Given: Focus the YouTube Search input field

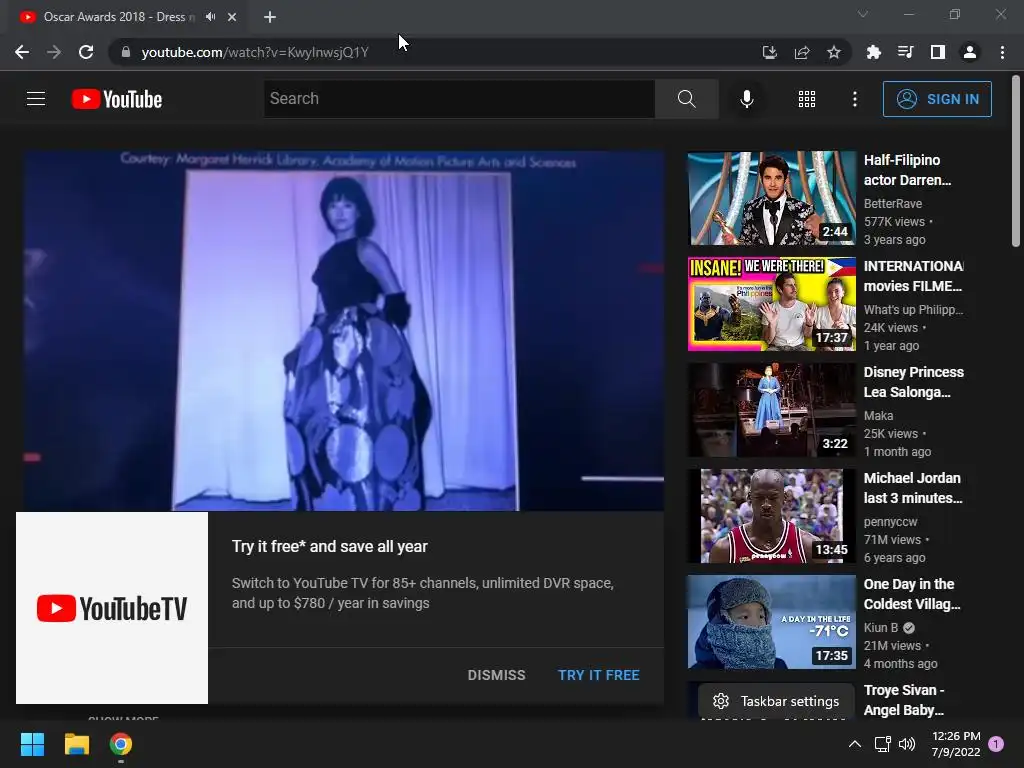Looking at the screenshot, I should click(459, 99).
